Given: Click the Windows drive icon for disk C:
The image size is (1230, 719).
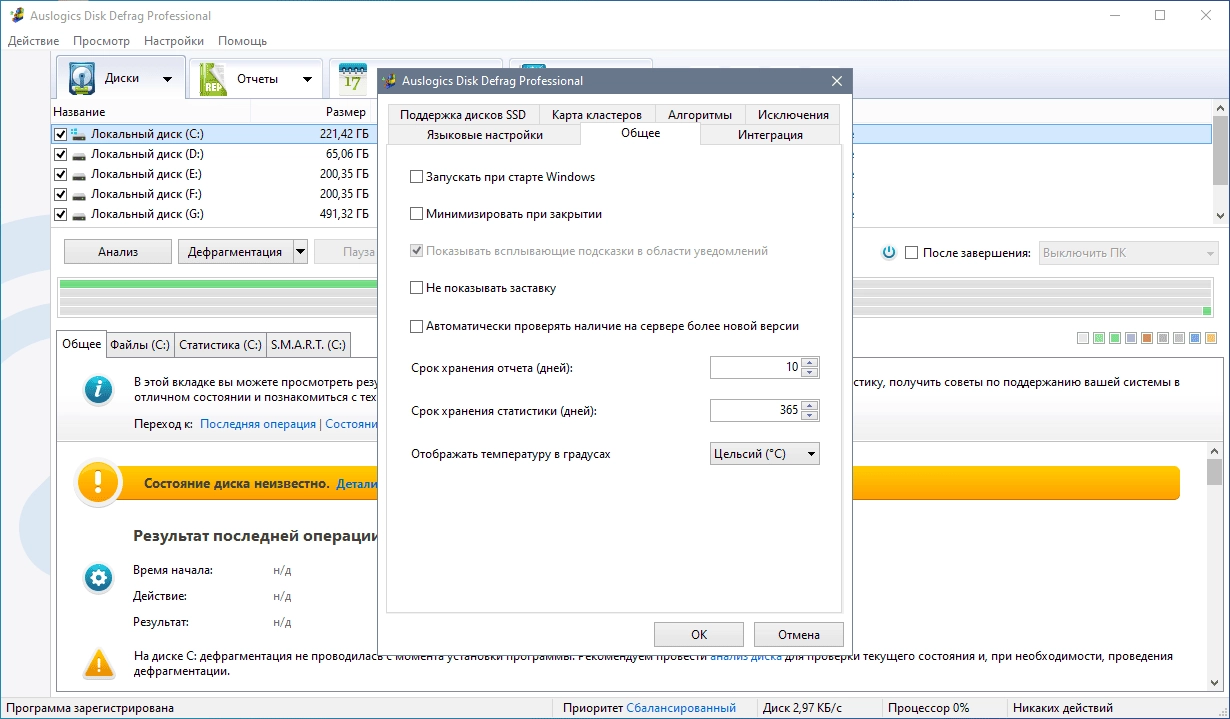Looking at the screenshot, I should point(78,134).
